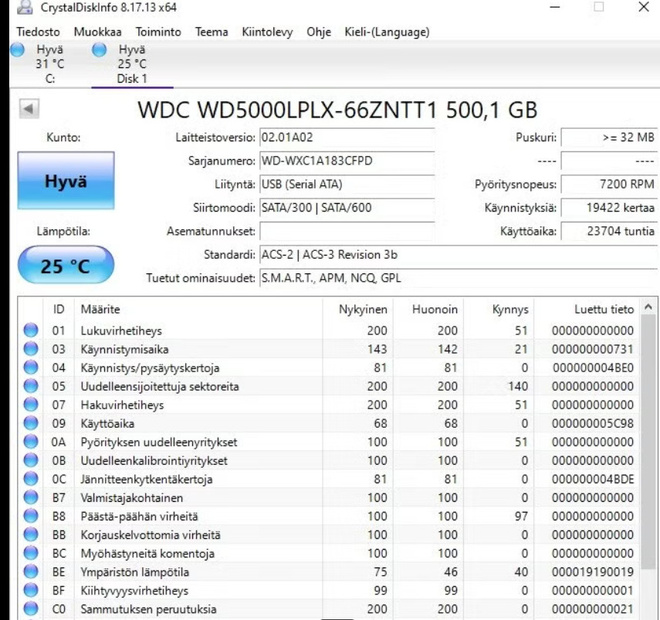Open the Kieli-(Language) menu
The image size is (660, 620).
coord(387,32)
